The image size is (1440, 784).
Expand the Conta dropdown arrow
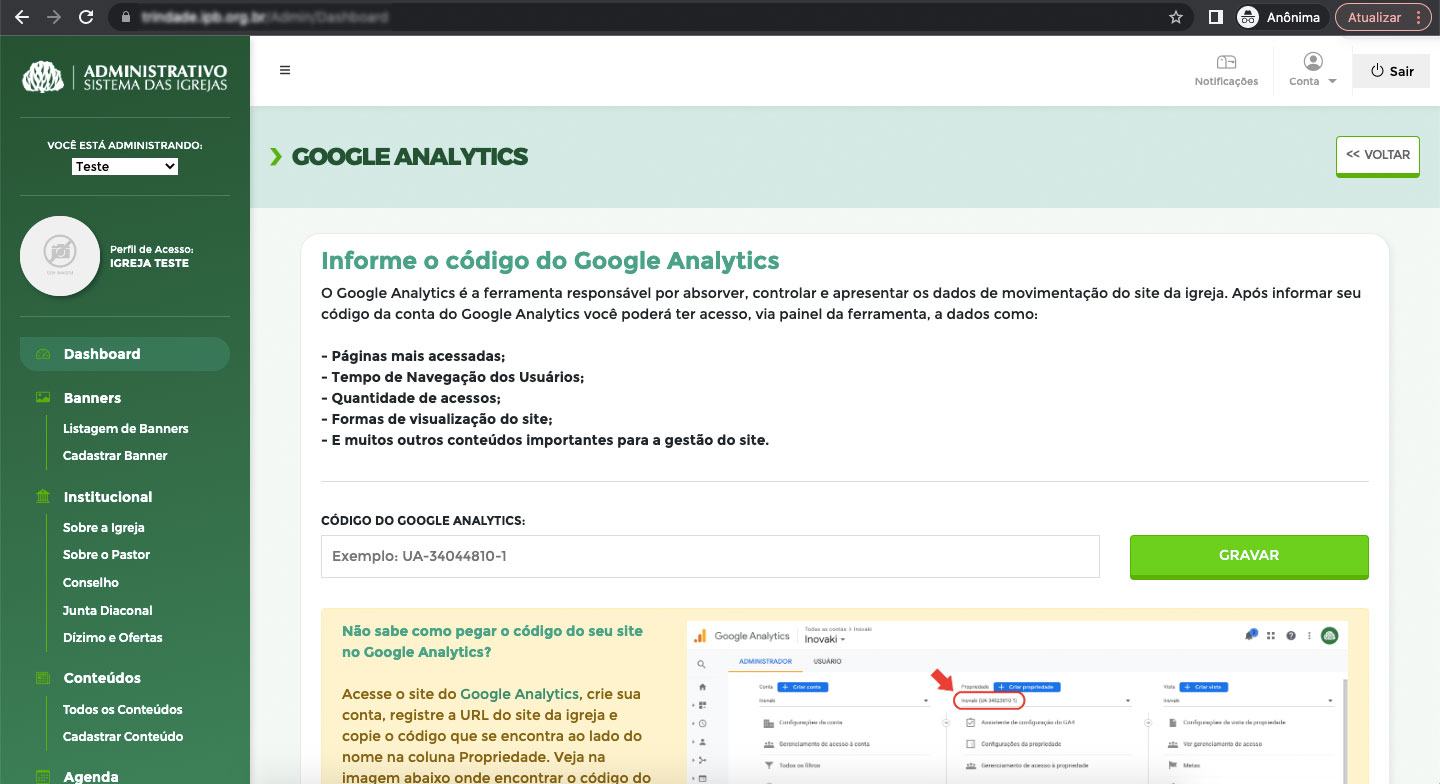coord(1333,82)
